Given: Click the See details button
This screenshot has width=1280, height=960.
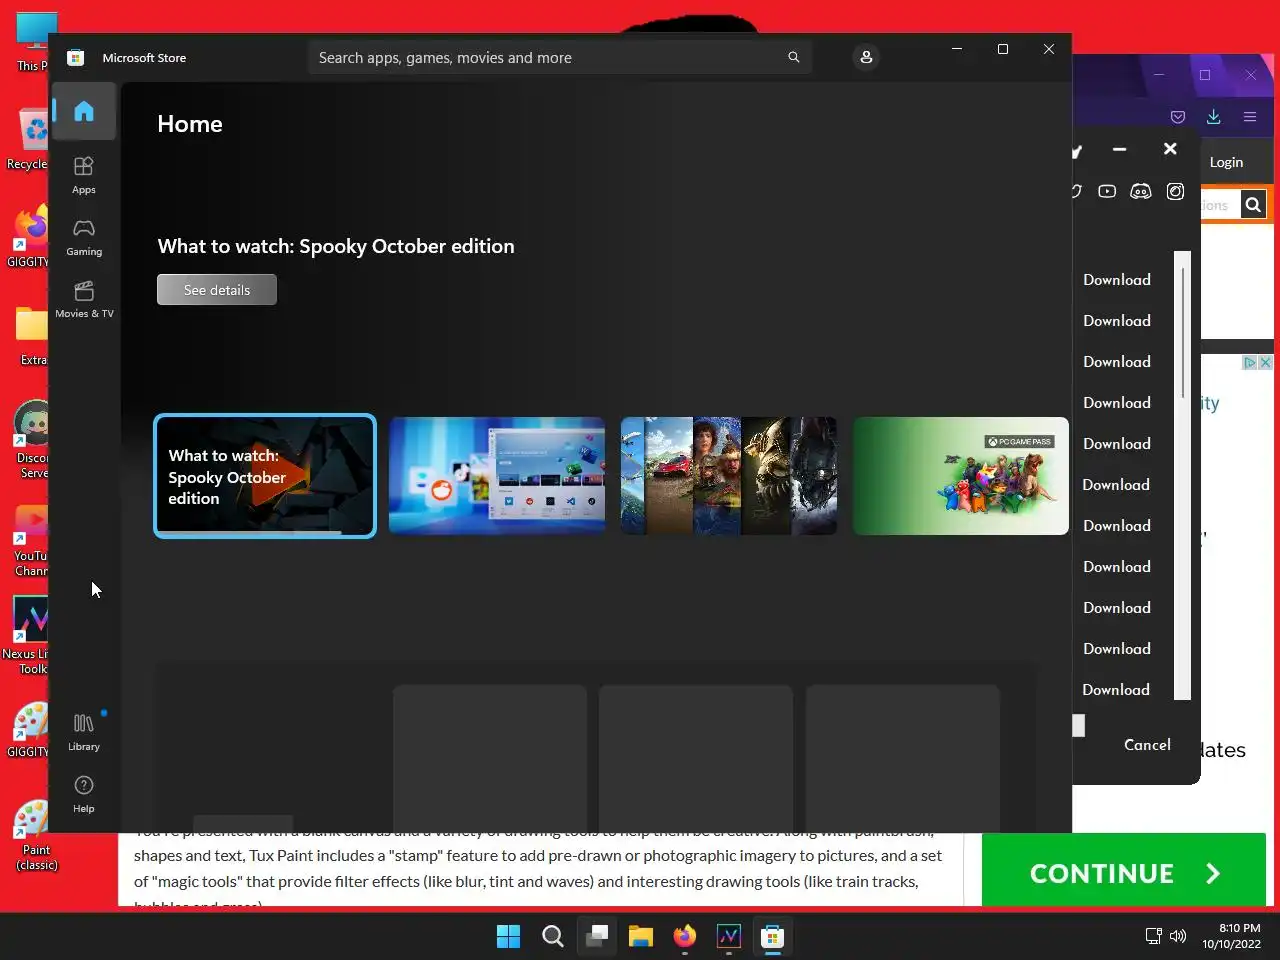Looking at the screenshot, I should click(217, 290).
